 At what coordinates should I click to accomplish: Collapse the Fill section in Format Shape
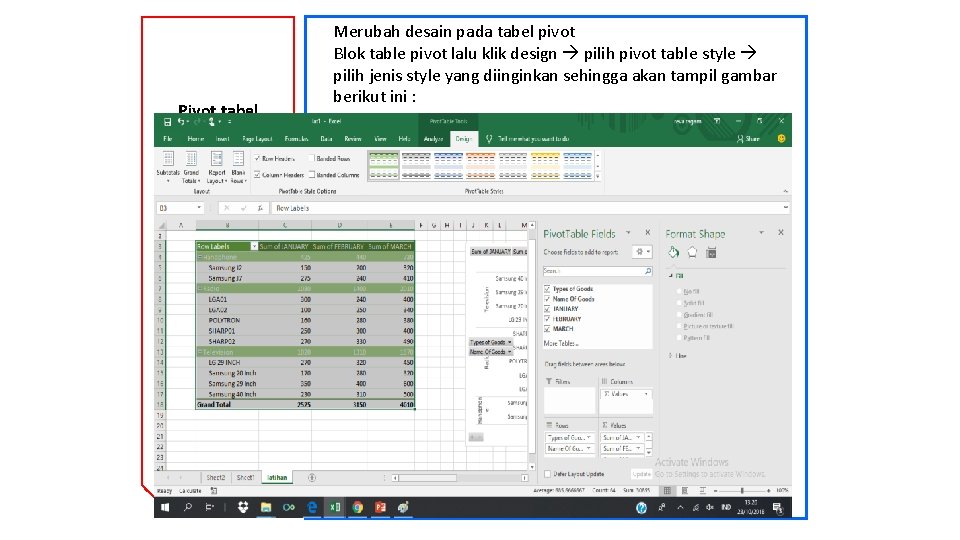670,276
